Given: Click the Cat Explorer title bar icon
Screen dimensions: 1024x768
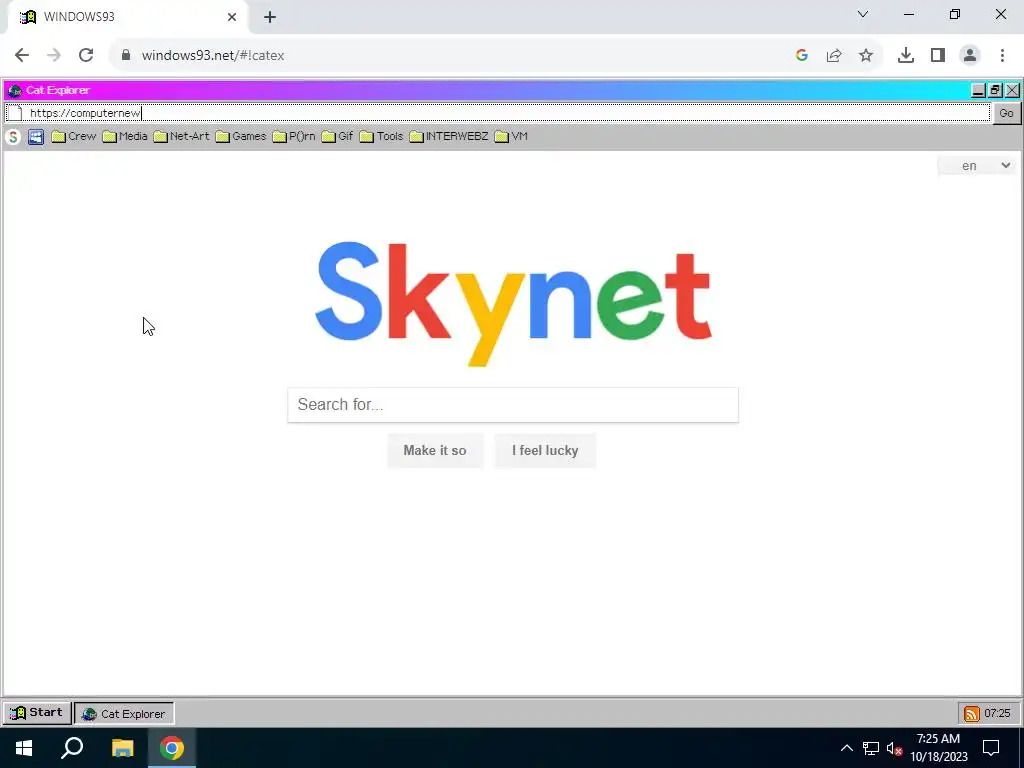Looking at the screenshot, I should (15, 90).
